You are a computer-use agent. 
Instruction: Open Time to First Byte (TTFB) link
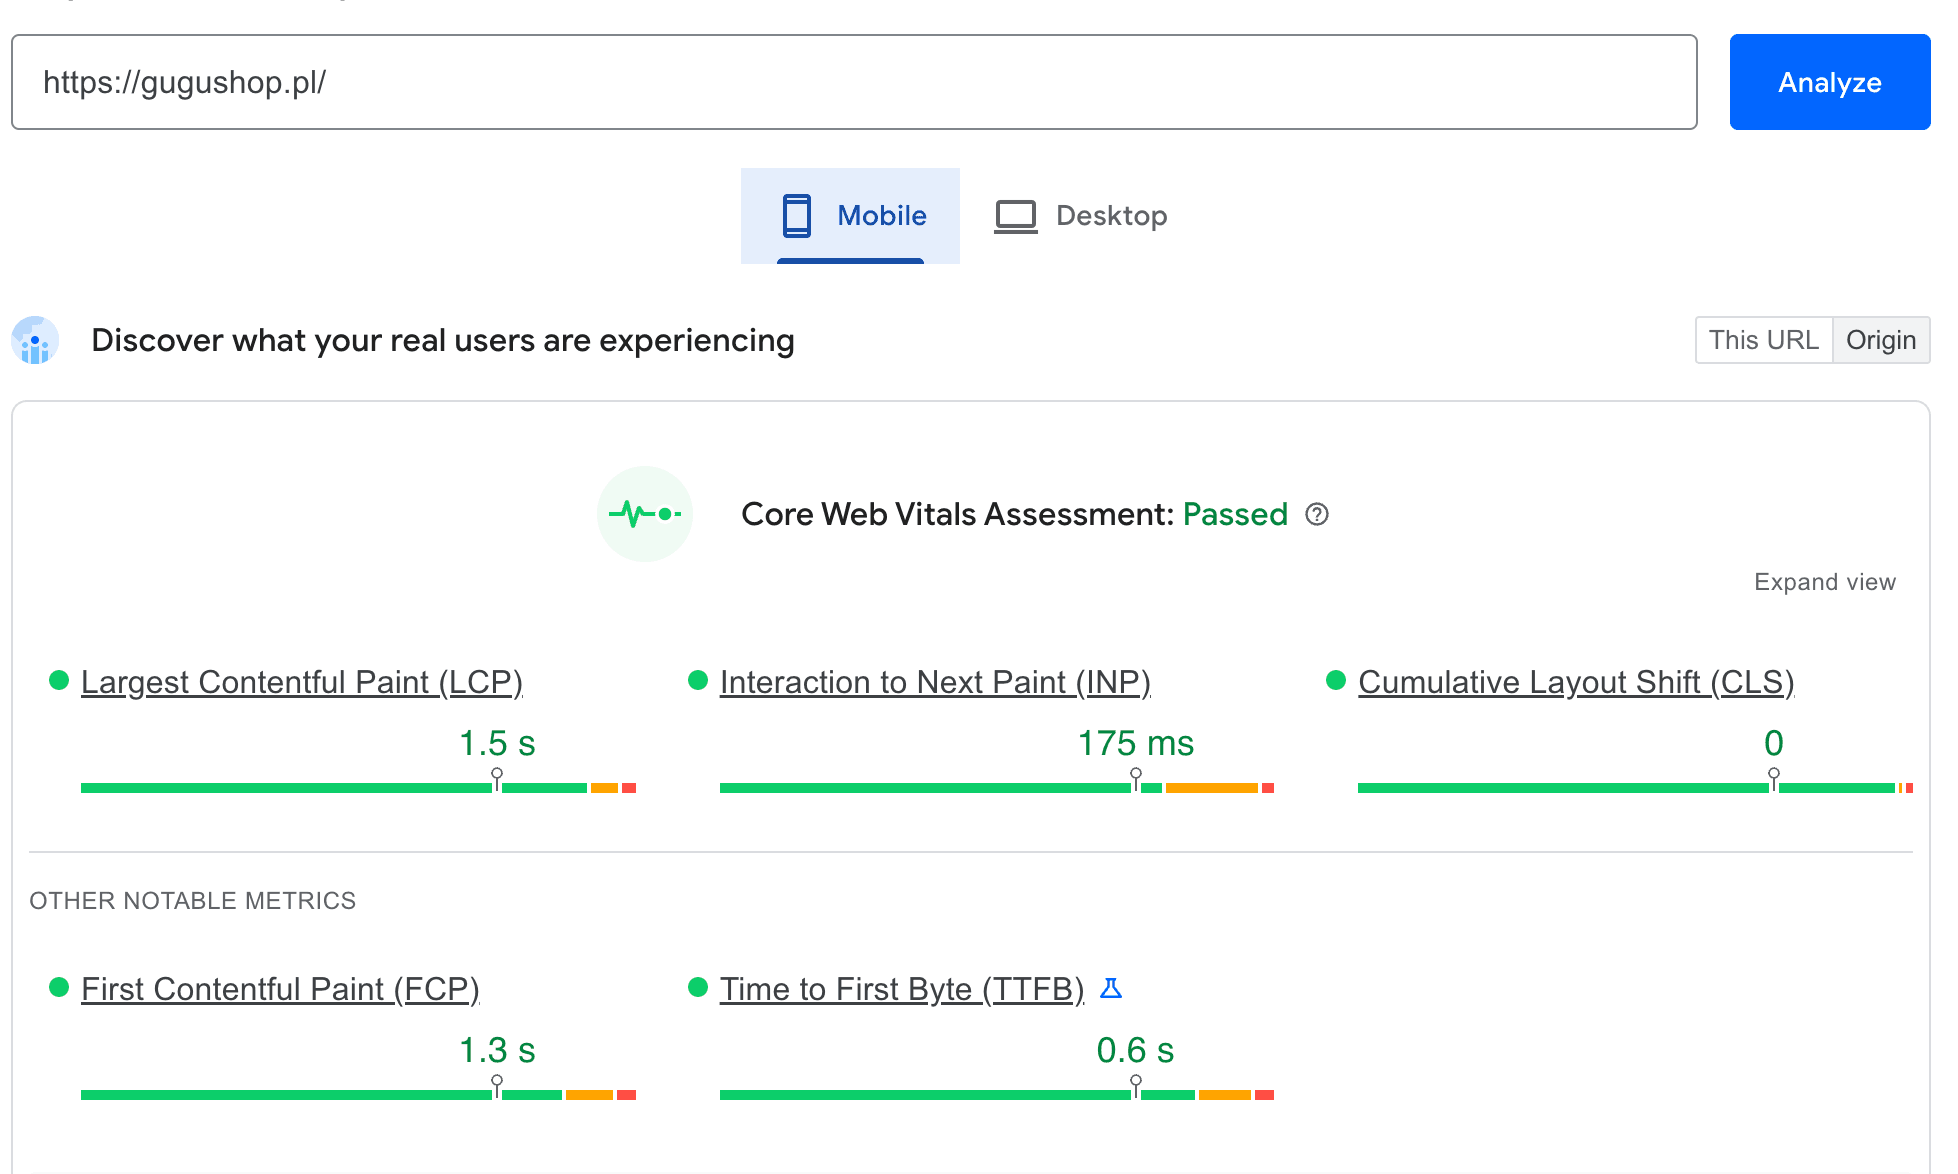[x=901, y=989]
